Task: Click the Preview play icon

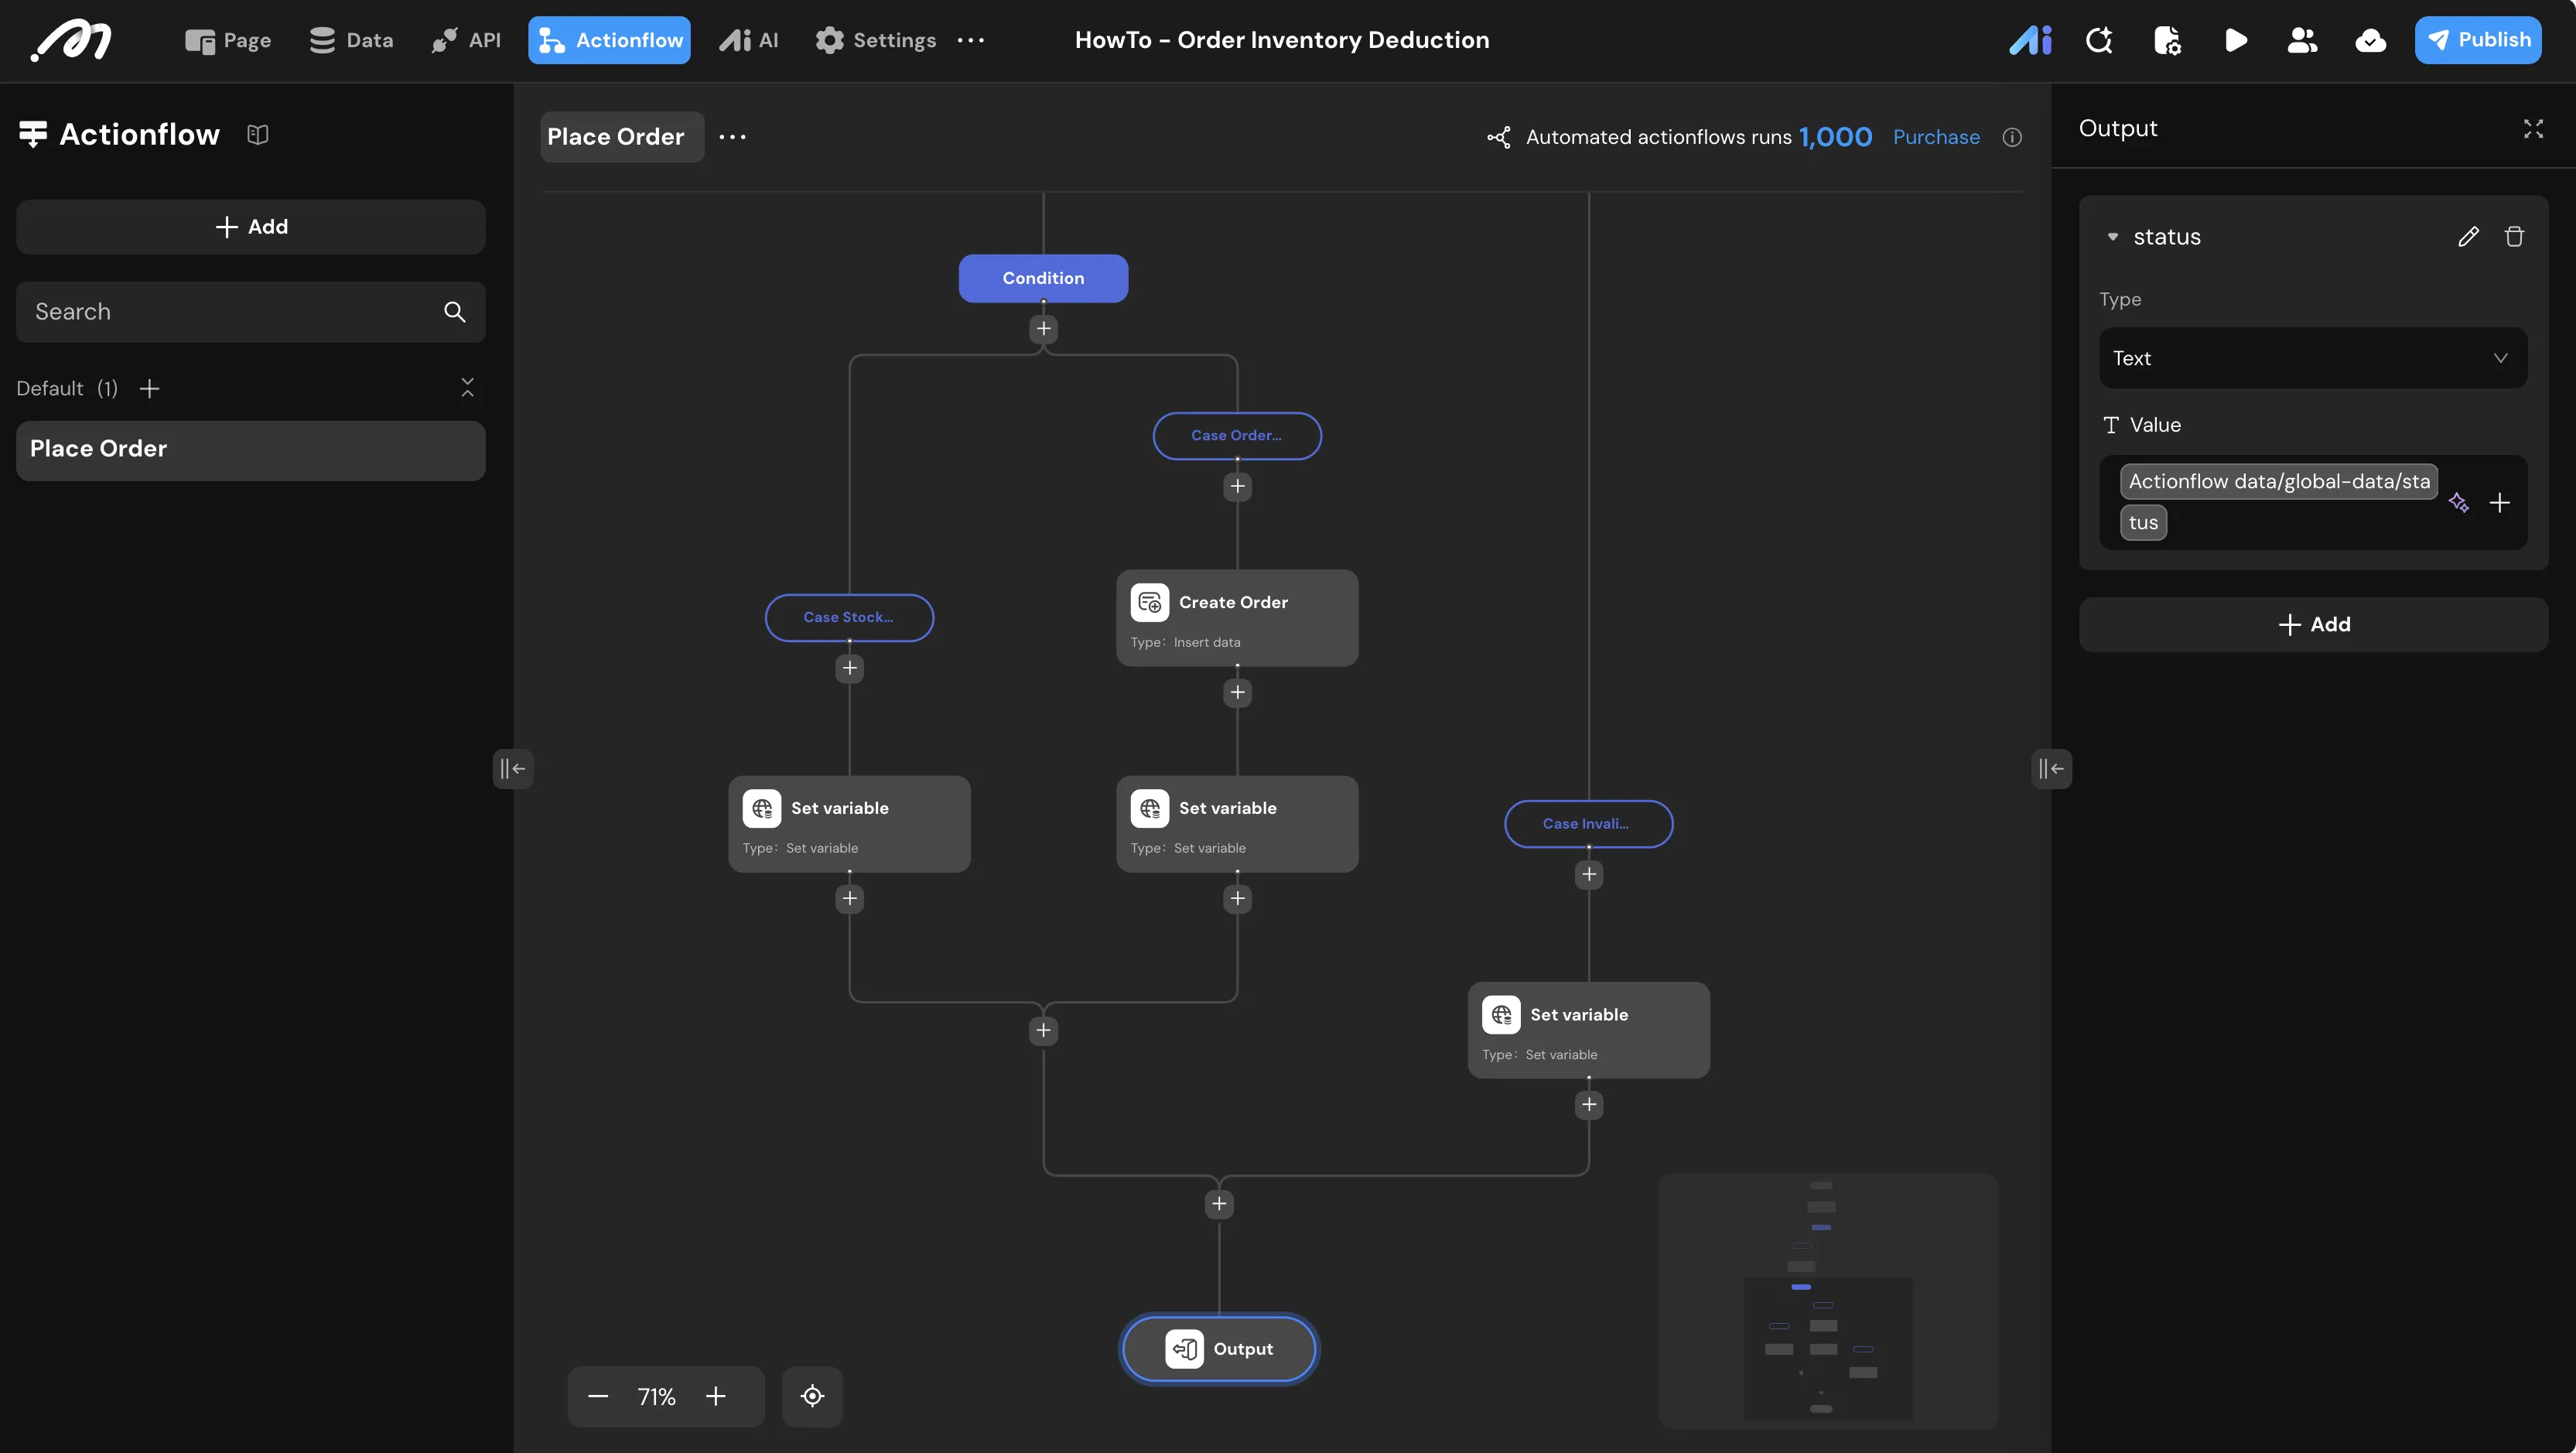Action: pos(2235,40)
